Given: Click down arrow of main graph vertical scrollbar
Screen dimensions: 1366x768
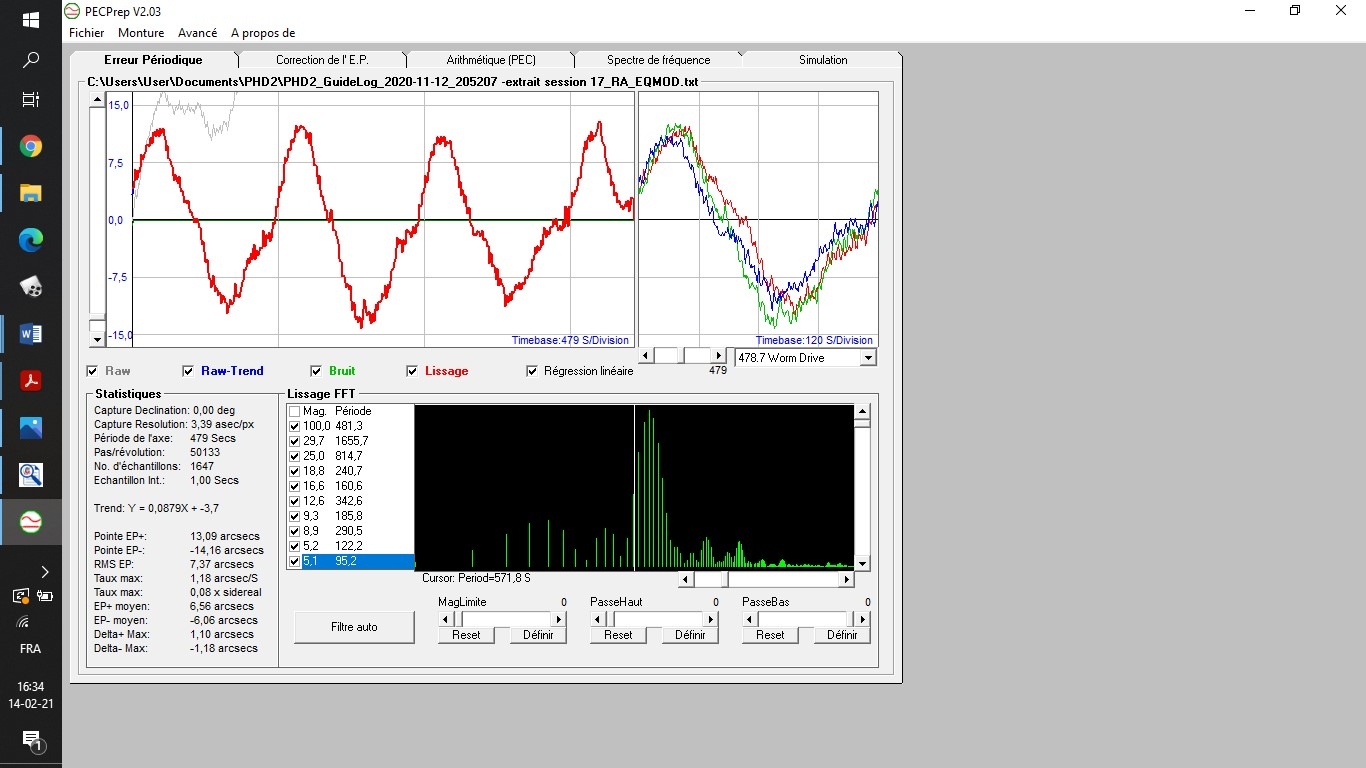Looking at the screenshot, I should [x=97, y=339].
